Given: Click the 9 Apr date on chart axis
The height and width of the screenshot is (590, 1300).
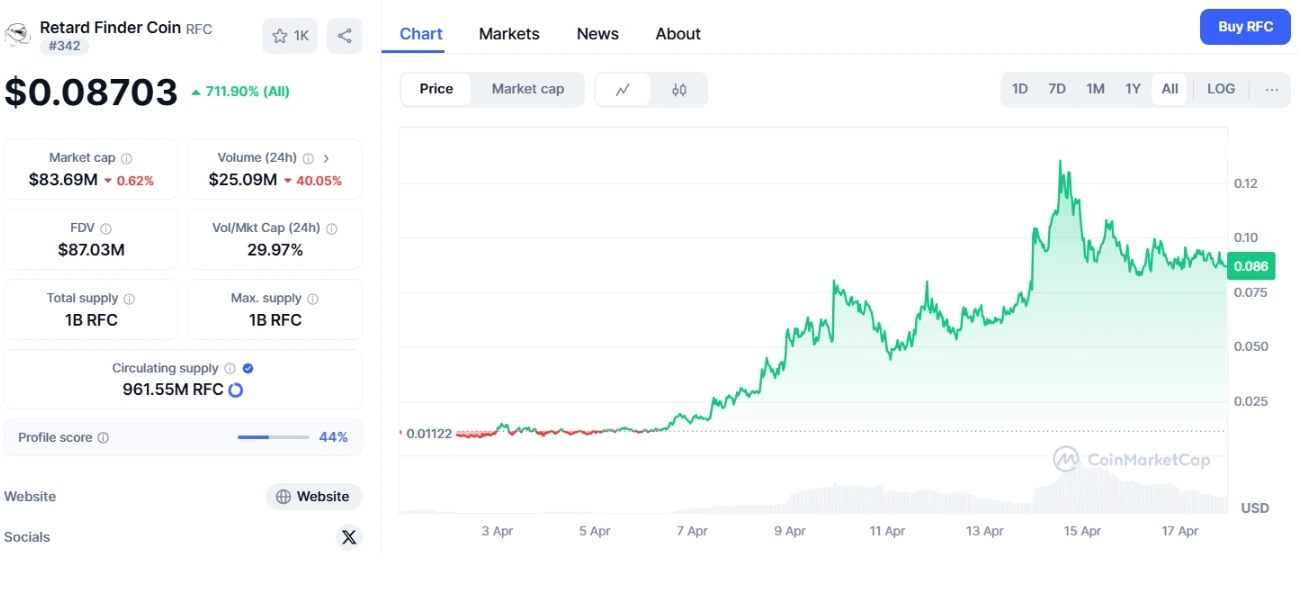Looking at the screenshot, I should (790, 531).
